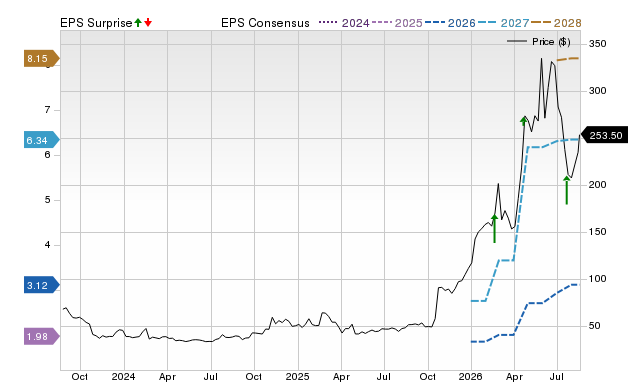The height and width of the screenshot is (382, 640).
Task: Click the 8.15 EPS value tag
Action: pyautogui.click(x=42, y=59)
